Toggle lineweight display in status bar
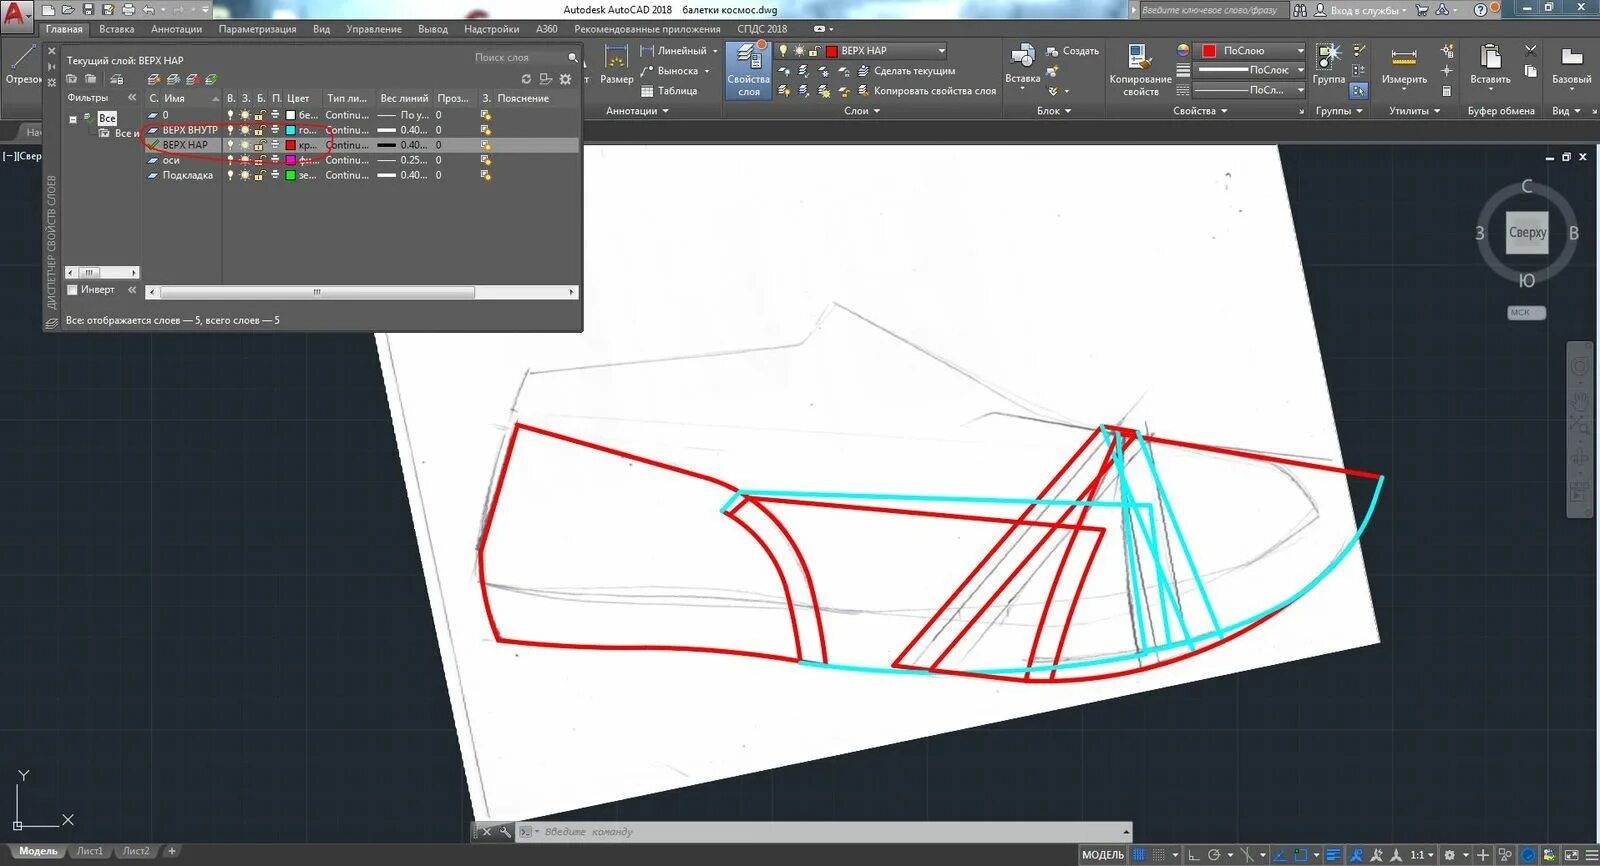The image size is (1600, 866). coord(1333,855)
